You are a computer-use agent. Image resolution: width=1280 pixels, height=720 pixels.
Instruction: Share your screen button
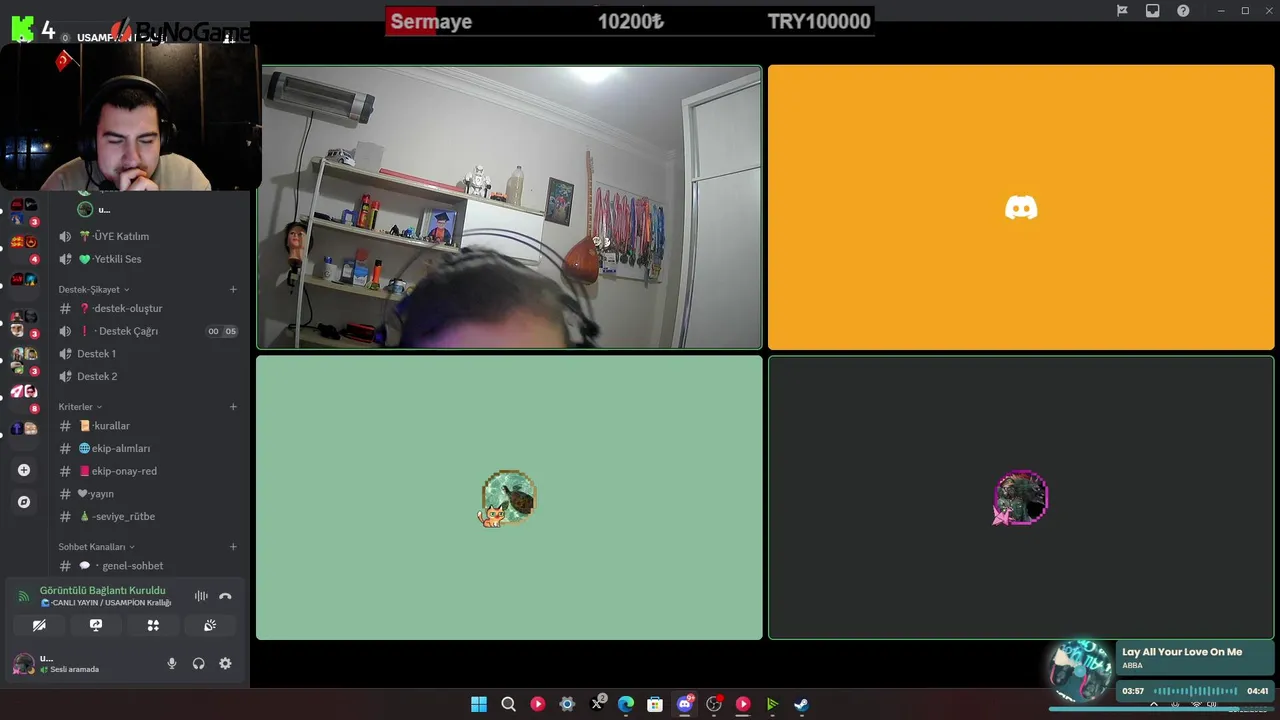click(x=96, y=625)
